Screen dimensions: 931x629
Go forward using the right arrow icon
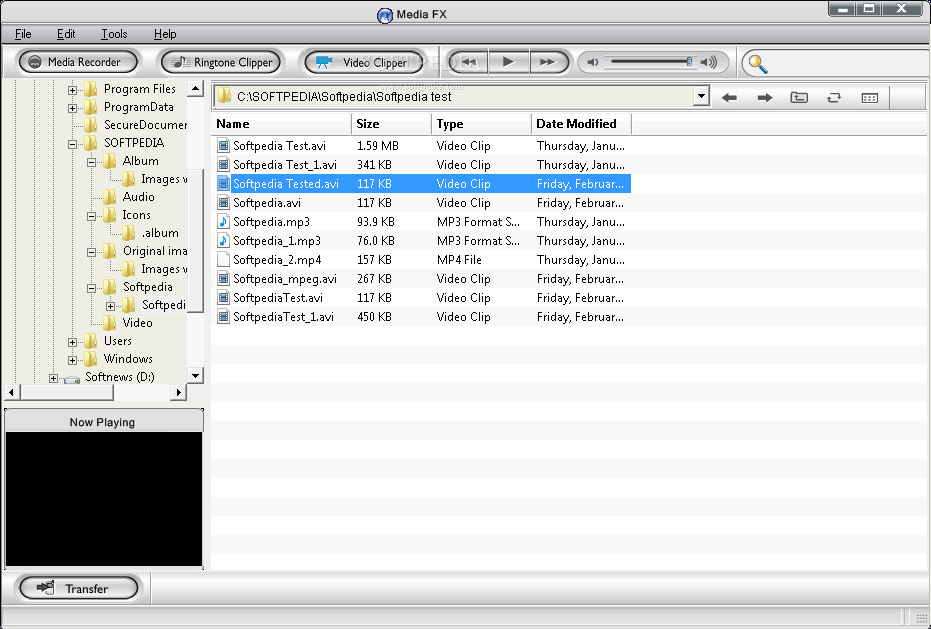point(764,97)
